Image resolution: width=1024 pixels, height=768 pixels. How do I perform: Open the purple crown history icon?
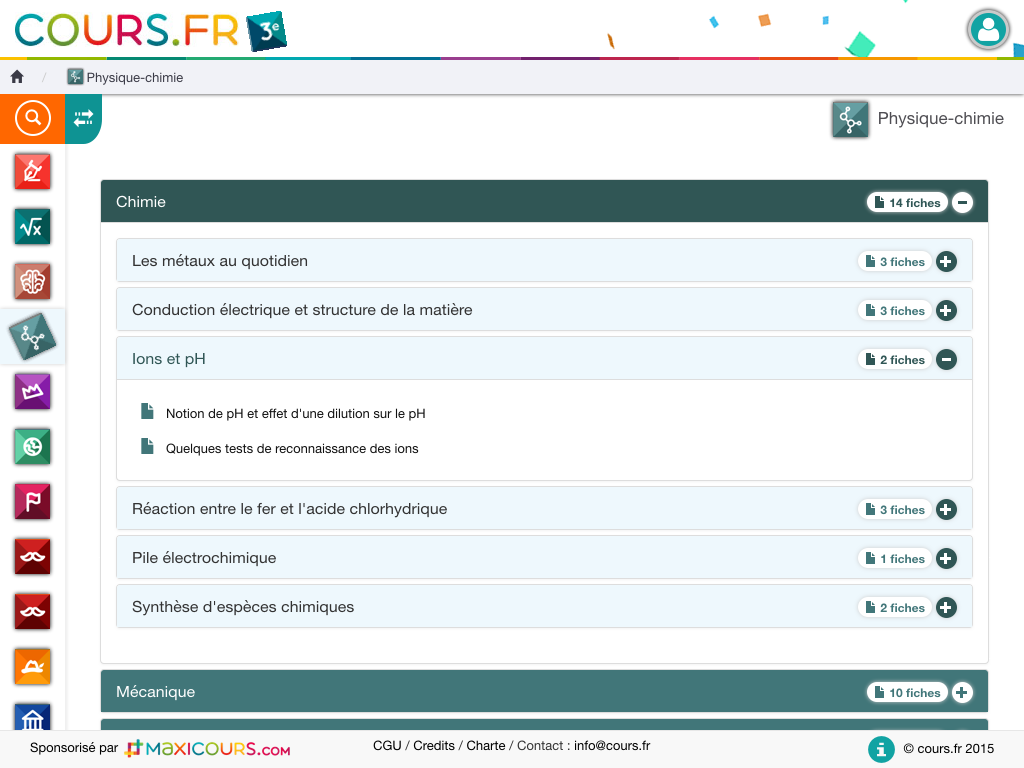[x=33, y=392]
